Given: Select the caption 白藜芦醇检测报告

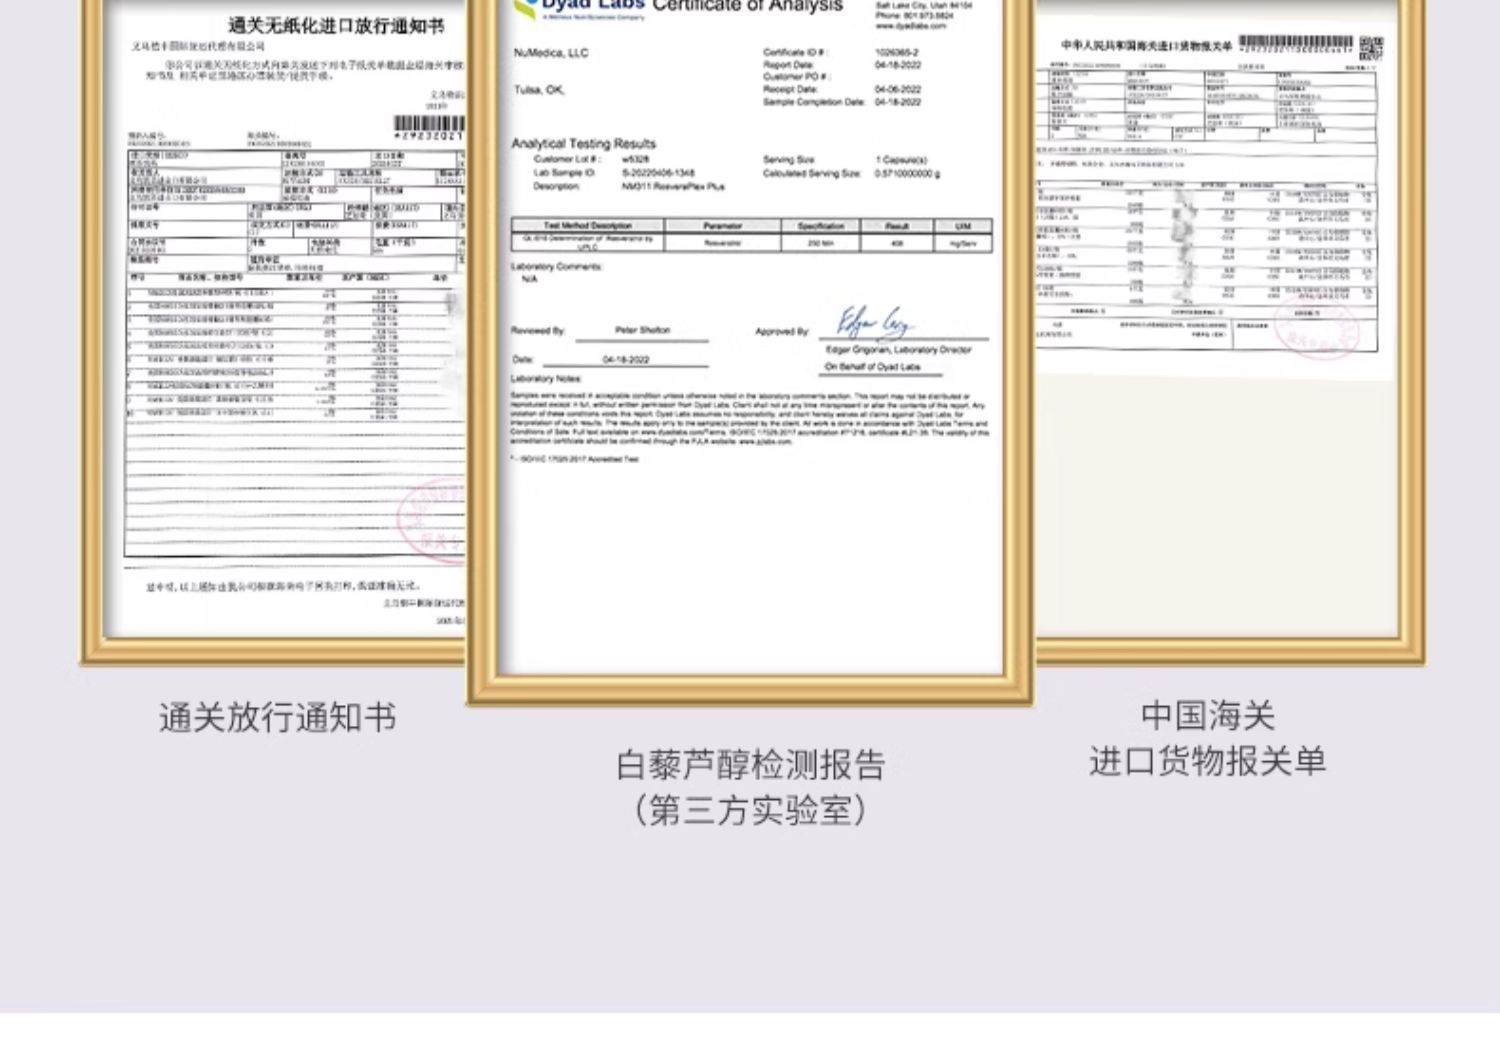Looking at the screenshot, I should click(x=750, y=765).
